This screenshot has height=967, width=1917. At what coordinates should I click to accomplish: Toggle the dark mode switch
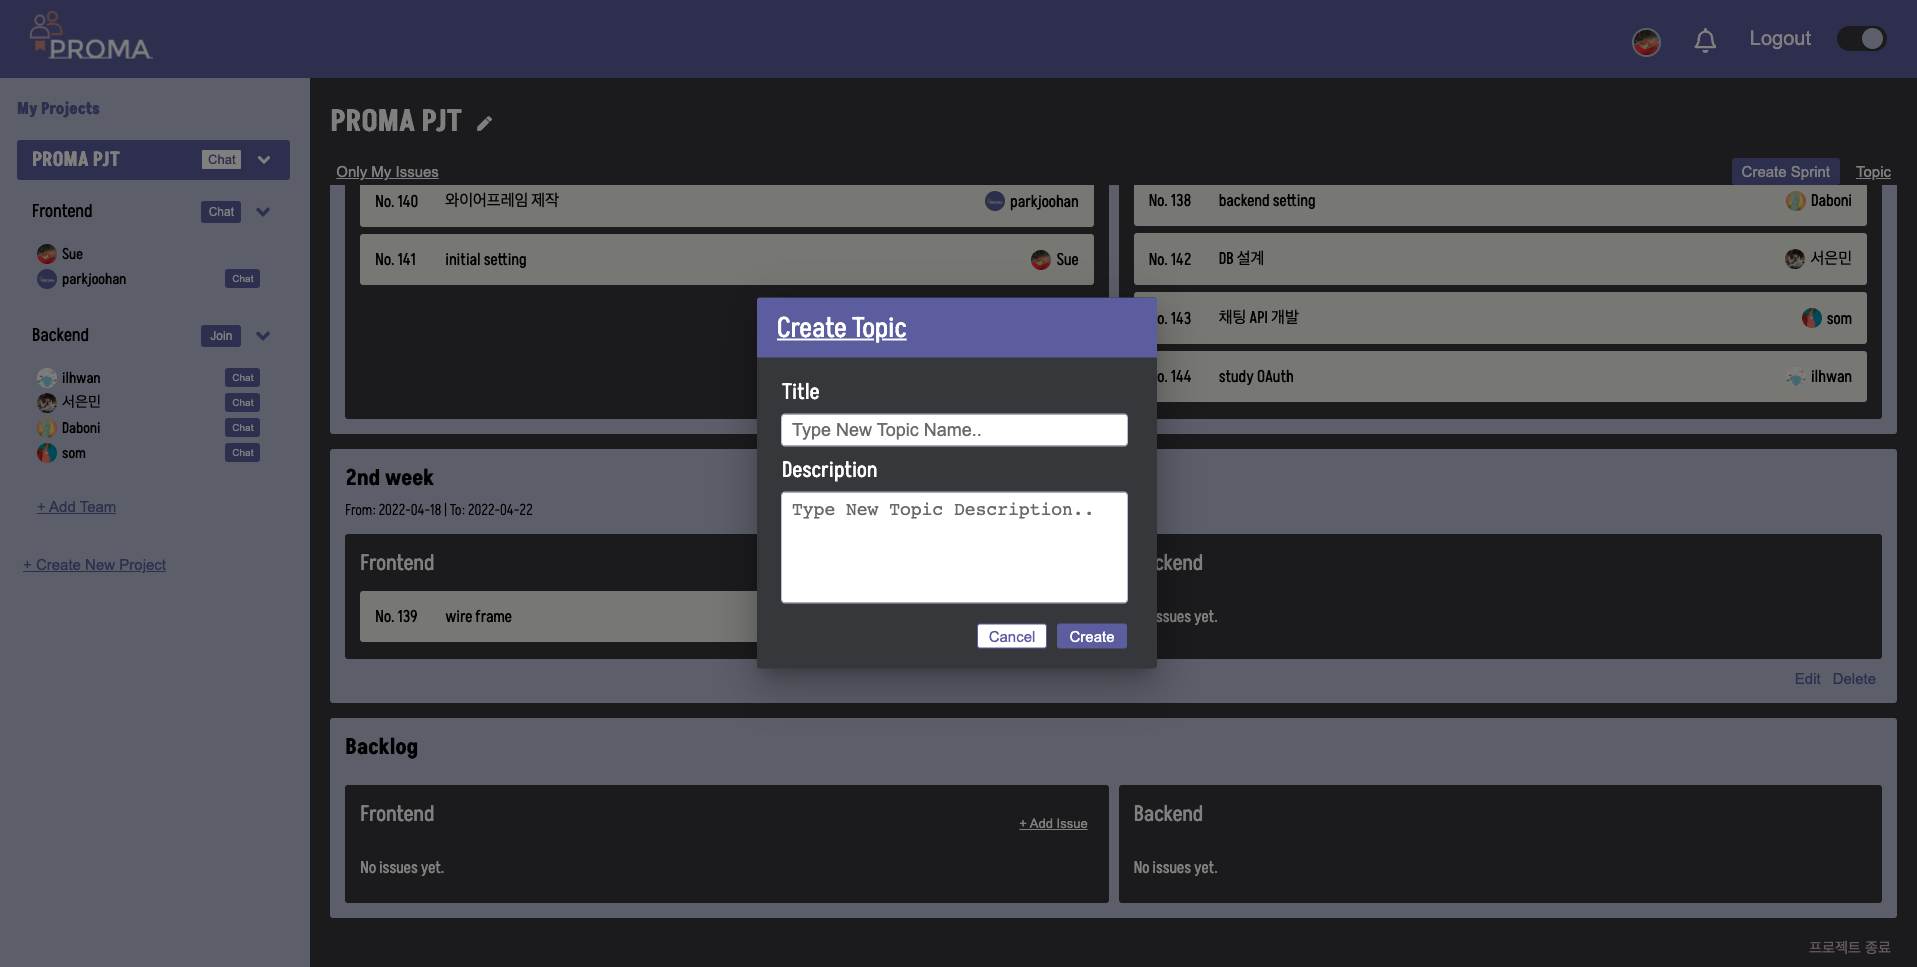[1862, 38]
